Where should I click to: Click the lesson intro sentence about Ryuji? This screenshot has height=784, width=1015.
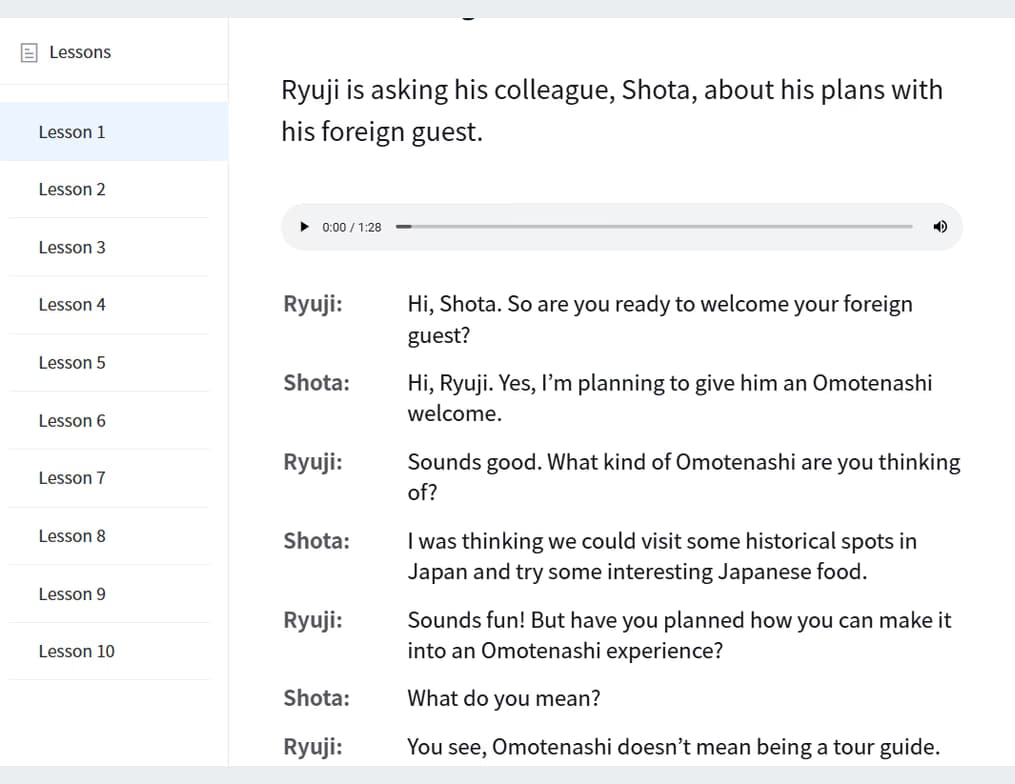pos(611,110)
